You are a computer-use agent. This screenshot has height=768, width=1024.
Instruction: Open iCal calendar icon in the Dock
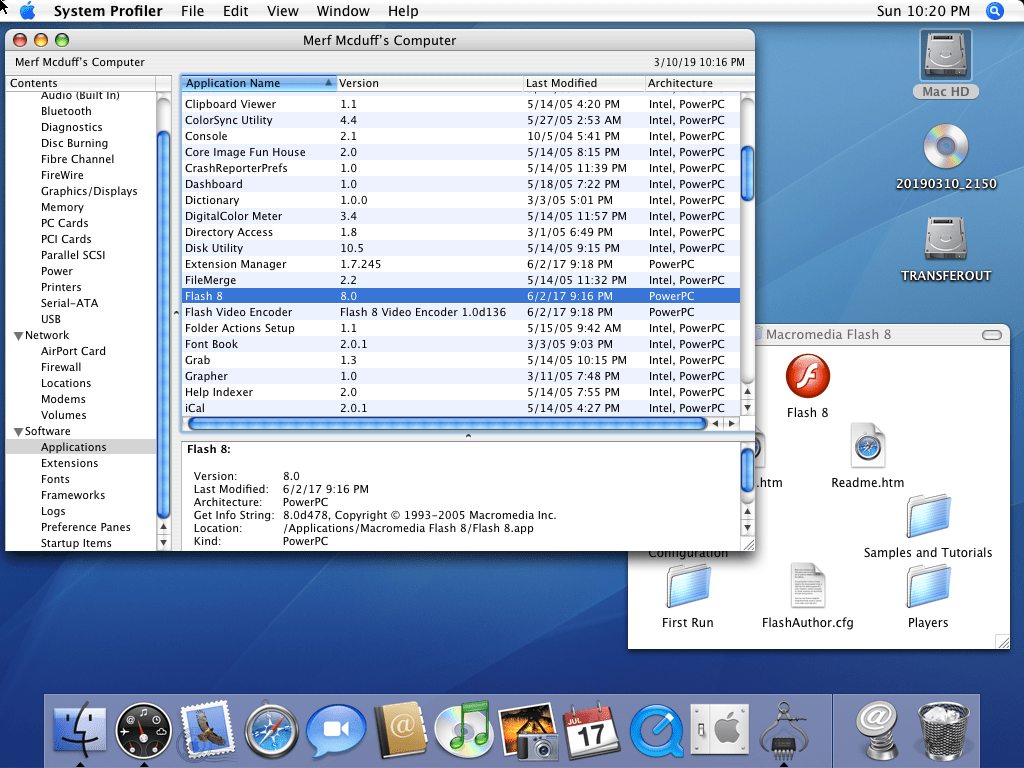(x=592, y=729)
